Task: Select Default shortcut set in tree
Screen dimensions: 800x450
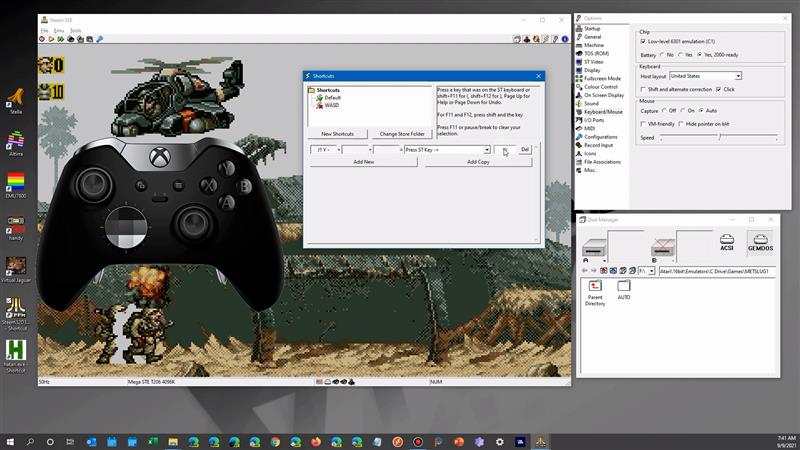Action: pos(328,97)
